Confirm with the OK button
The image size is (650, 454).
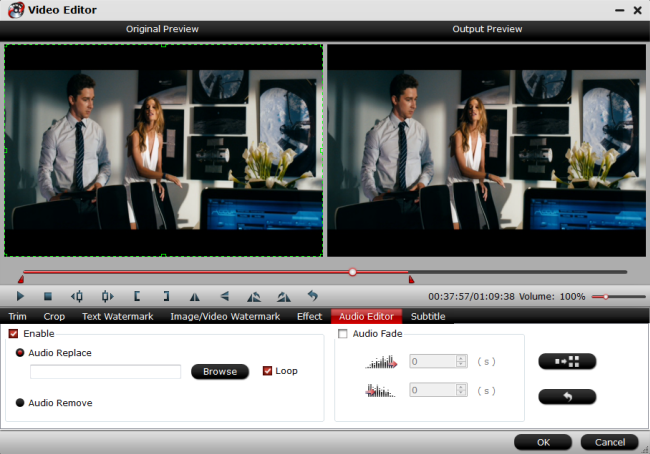coord(543,442)
